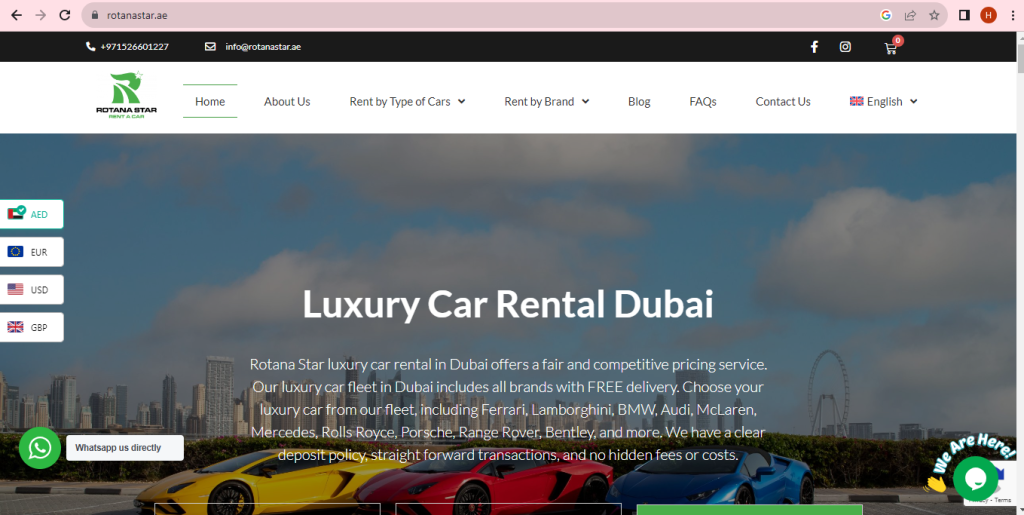The height and width of the screenshot is (515, 1024).
Task: Bookmark this page with star icon
Action: (934, 15)
